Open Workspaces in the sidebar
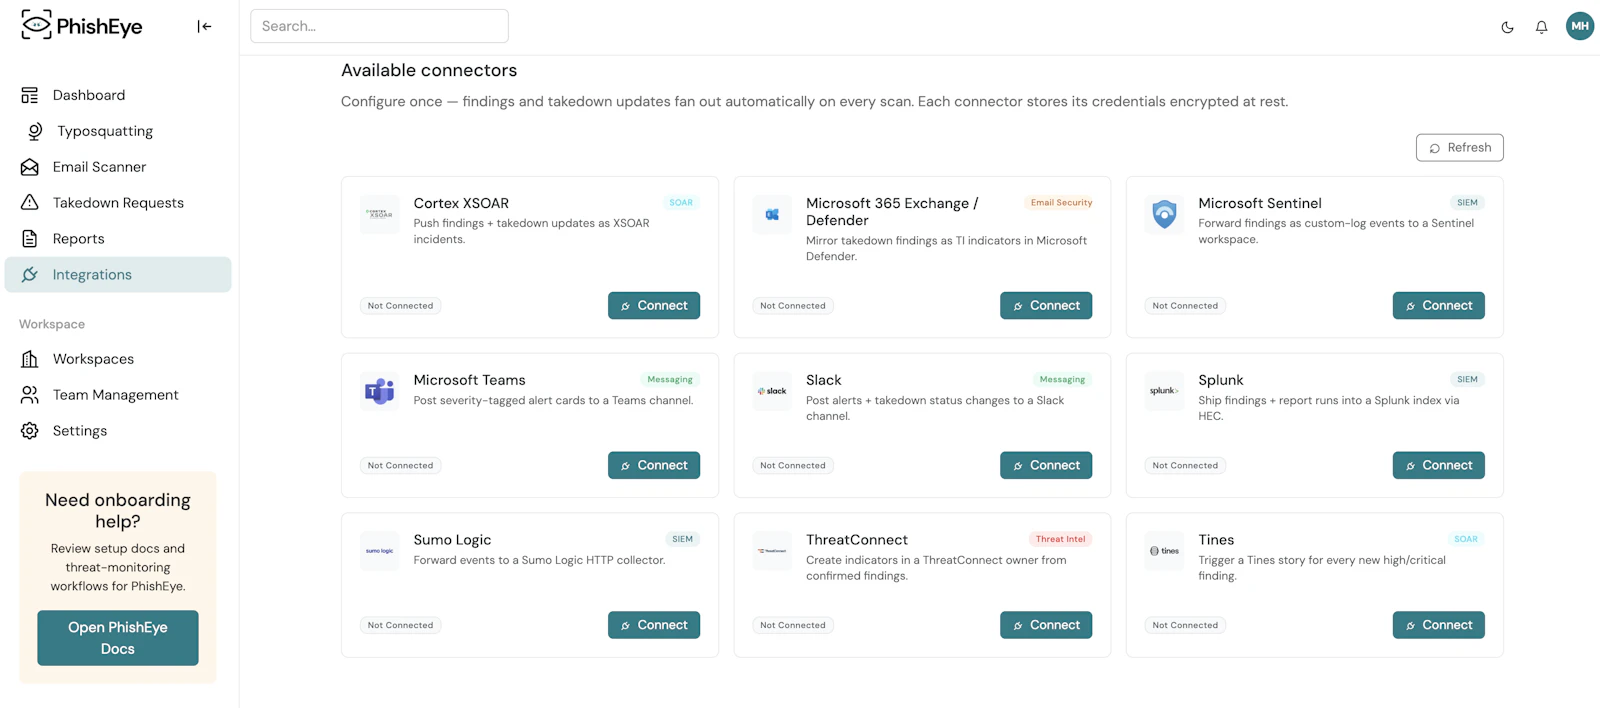The height and width of the screenshot is (708, 1600). [x=118, y=359]
